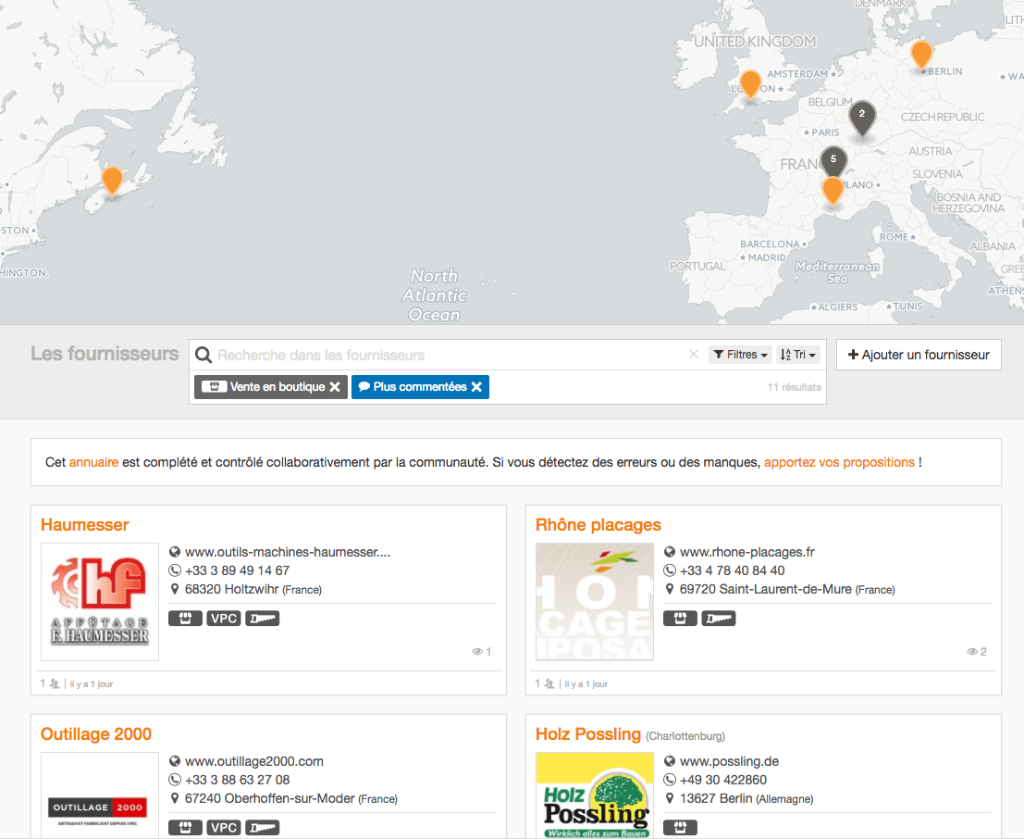
Task: Click Rhône placages phone +33 4 78 40 84 40
Action: pos(732,571)
